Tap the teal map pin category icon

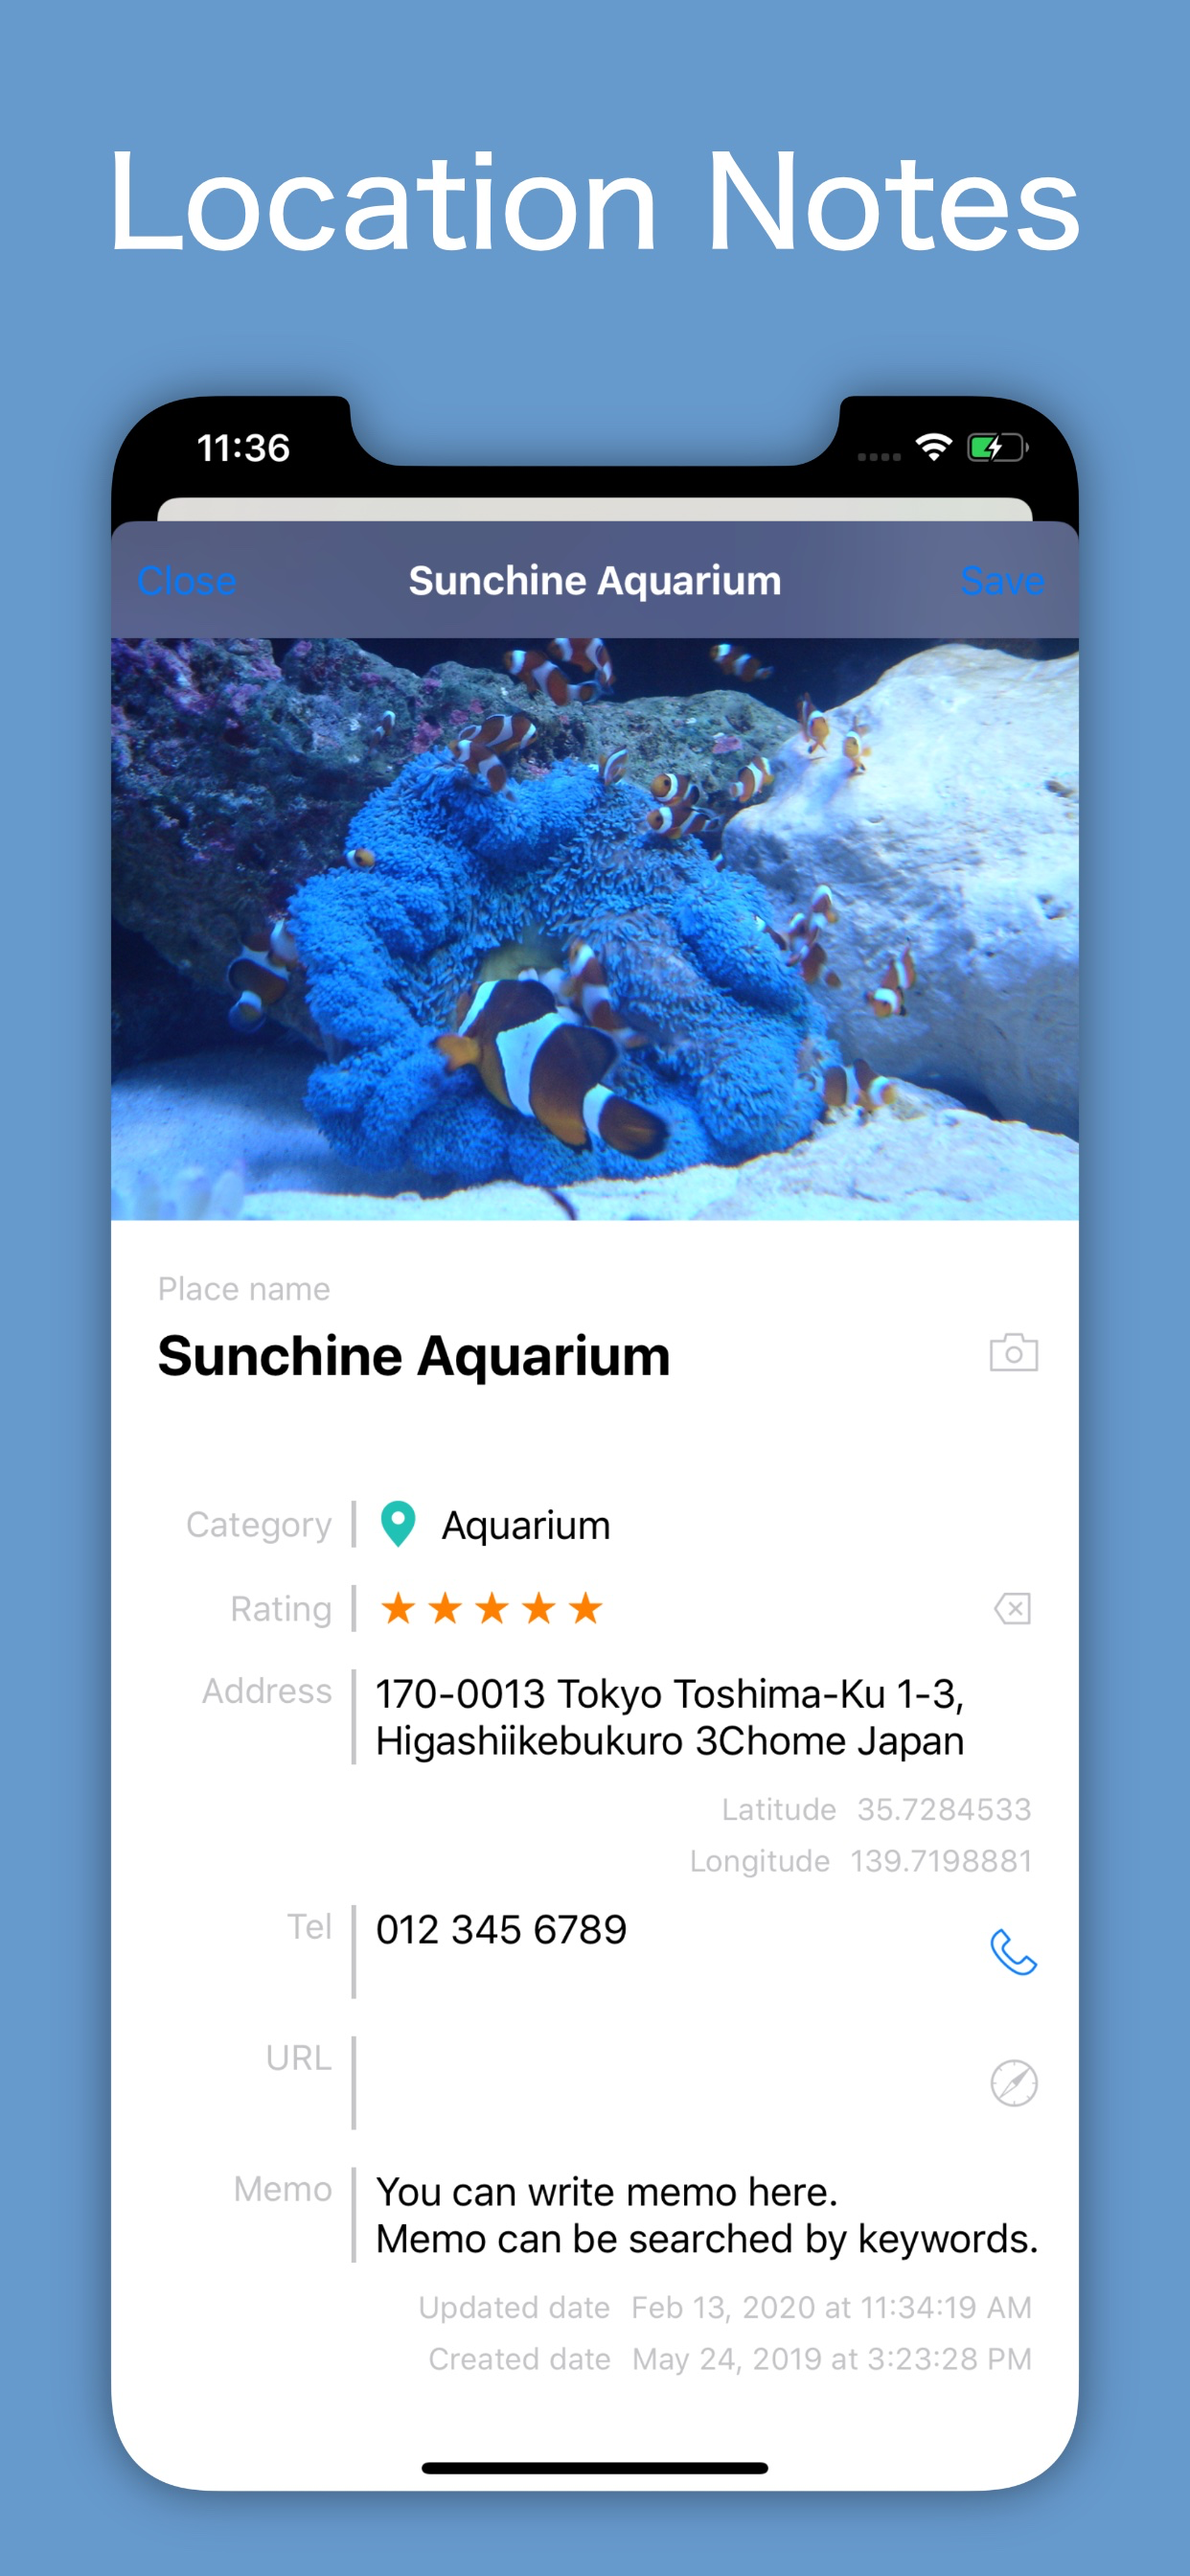(x=398, y=1524)
